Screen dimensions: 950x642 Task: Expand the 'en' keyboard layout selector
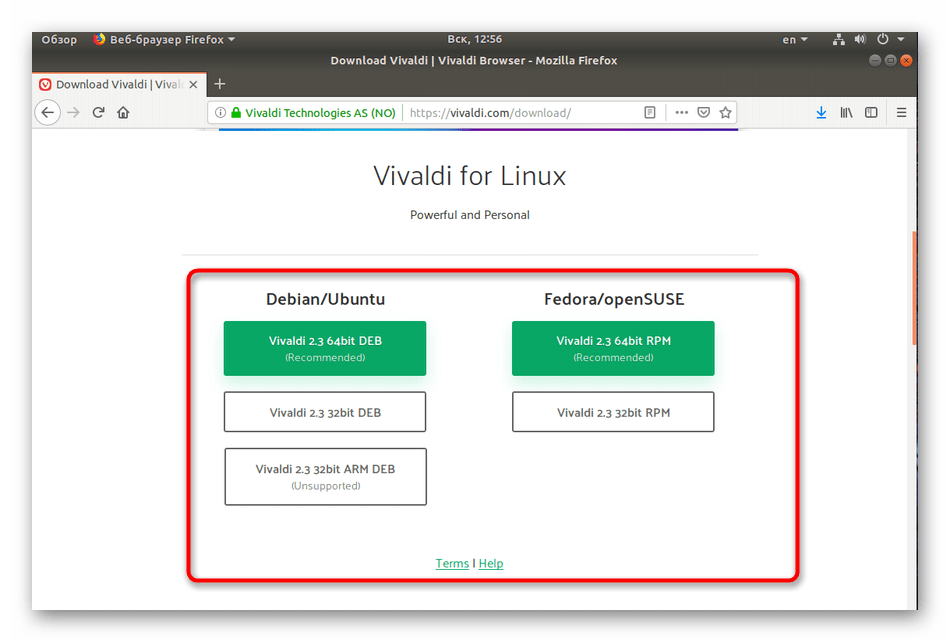[794, 40]
